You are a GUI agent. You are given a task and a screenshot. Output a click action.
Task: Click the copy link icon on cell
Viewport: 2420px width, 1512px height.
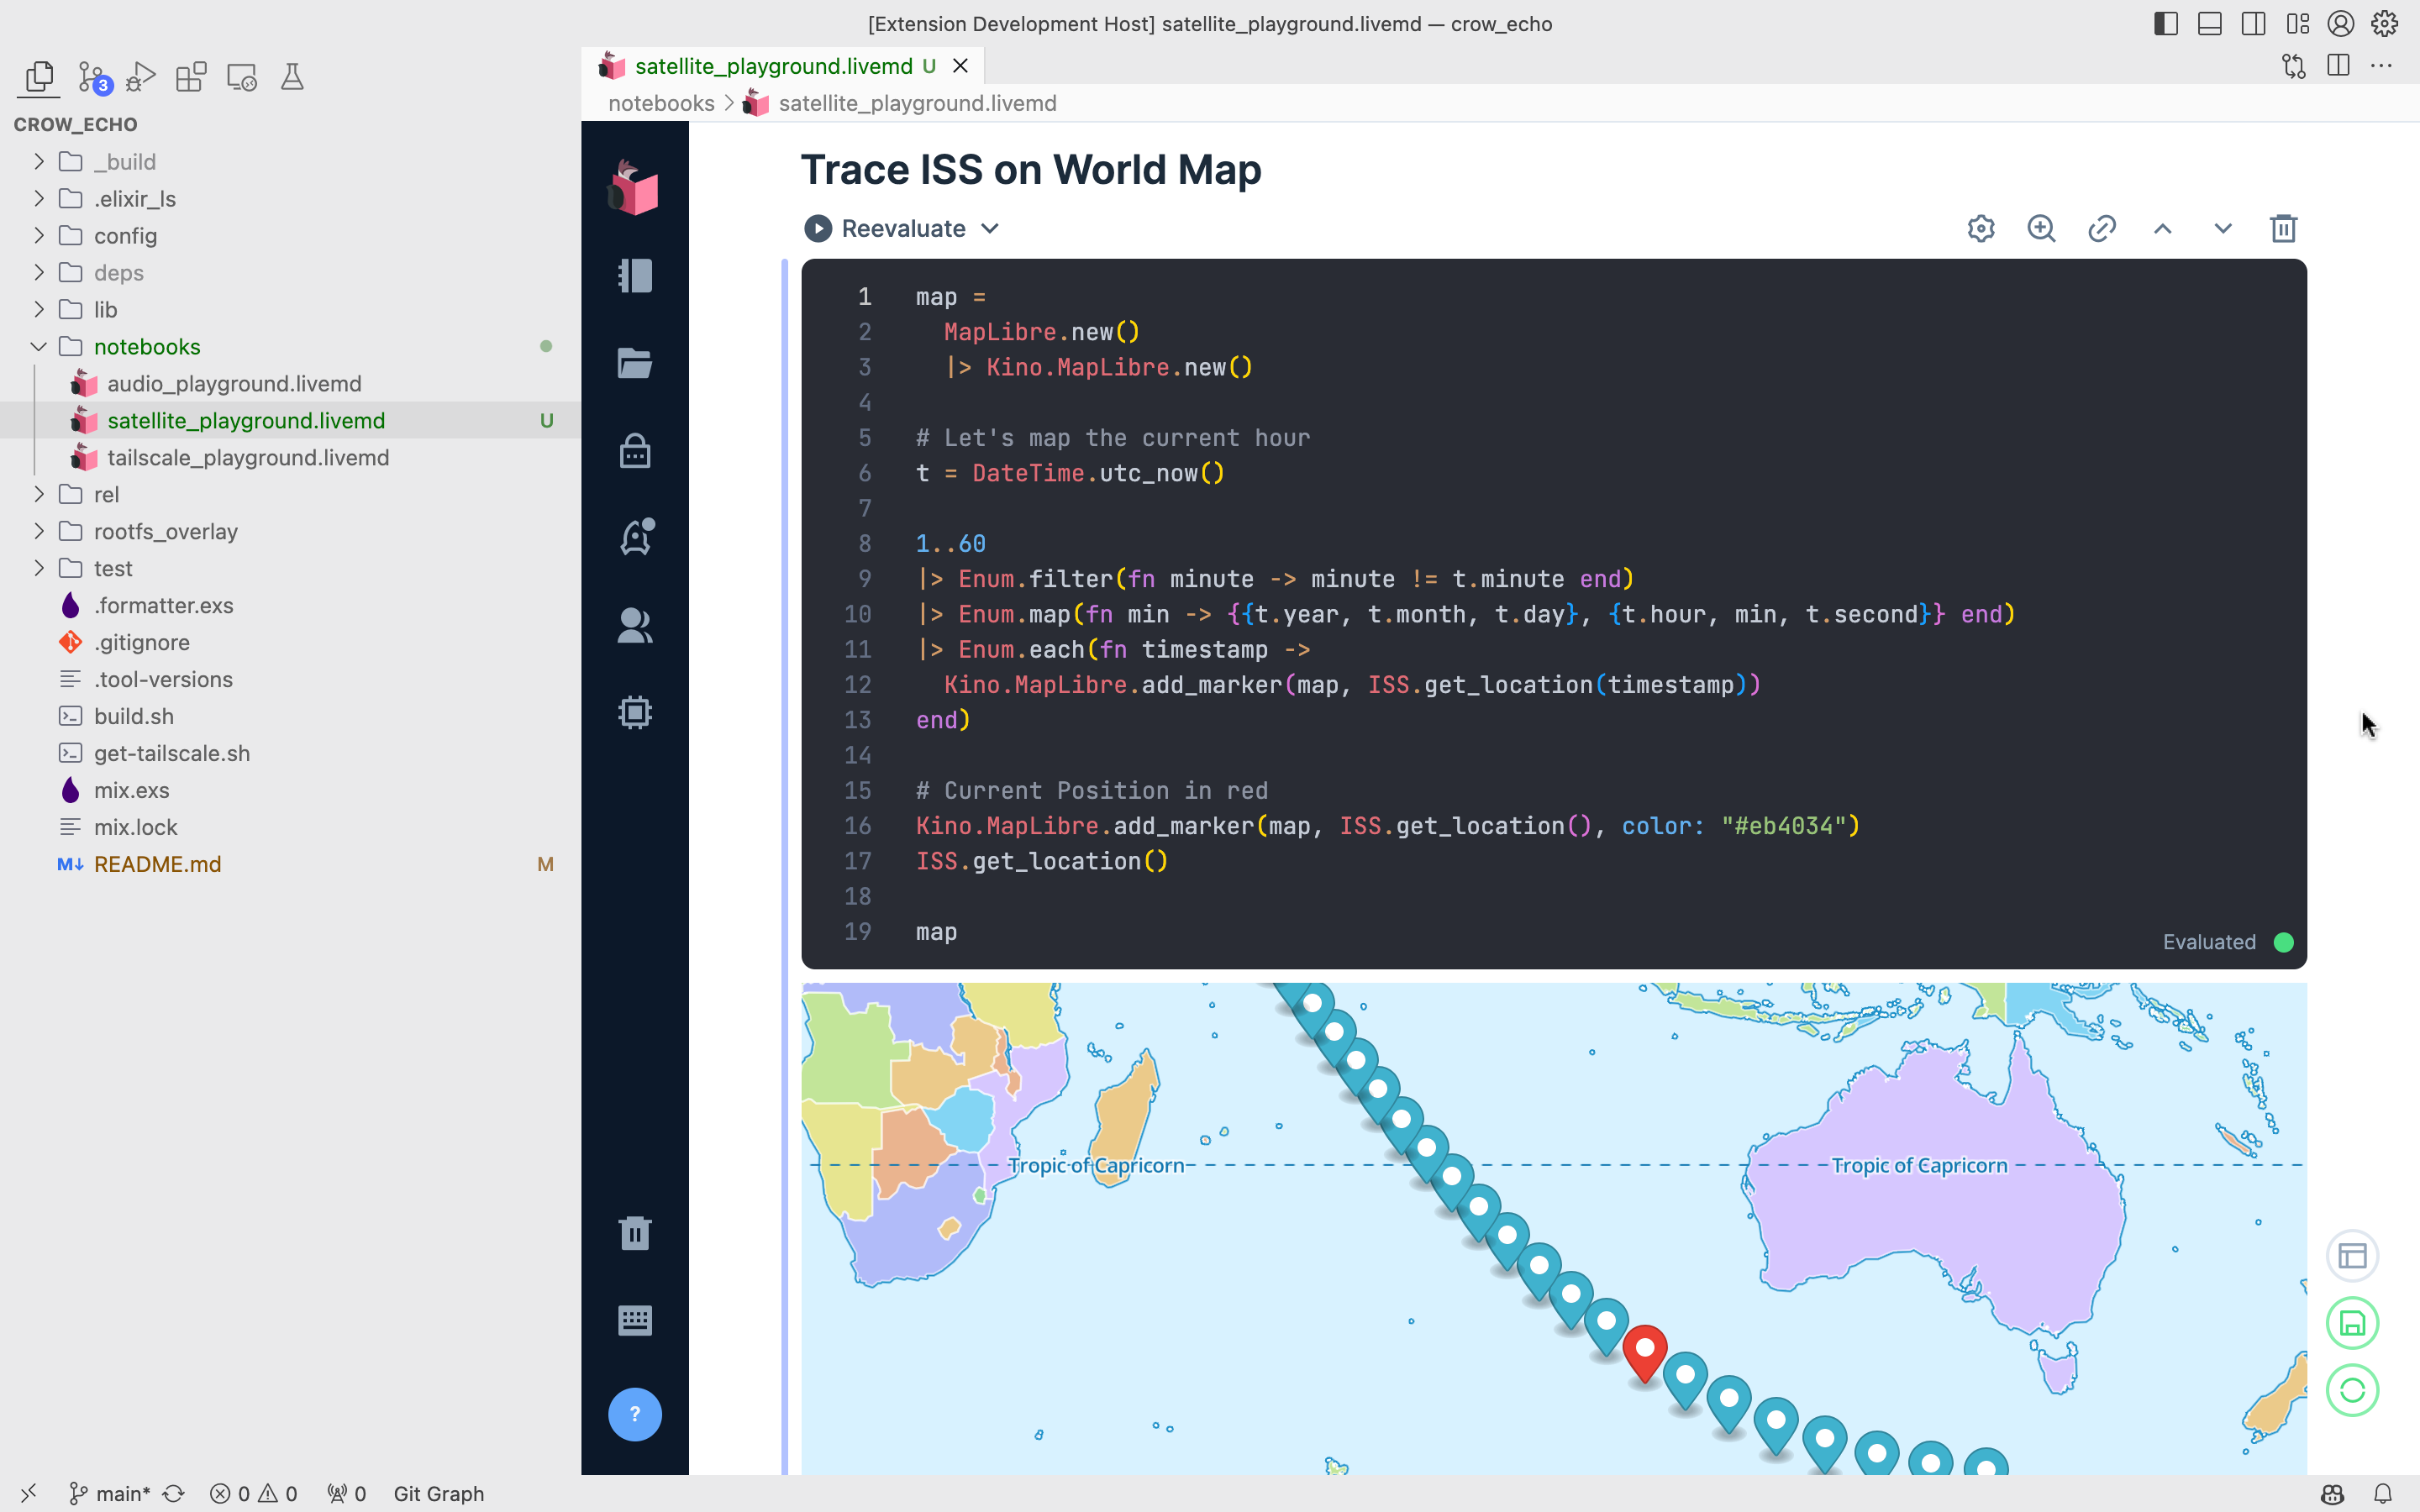click(2102, 228)
